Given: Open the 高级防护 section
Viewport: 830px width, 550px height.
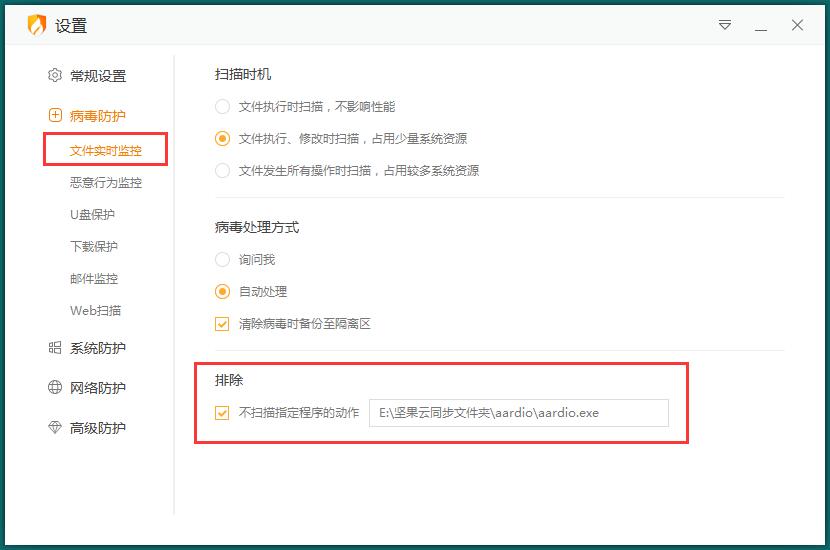Looking at the screenshot, I should (x=98, y=428).
